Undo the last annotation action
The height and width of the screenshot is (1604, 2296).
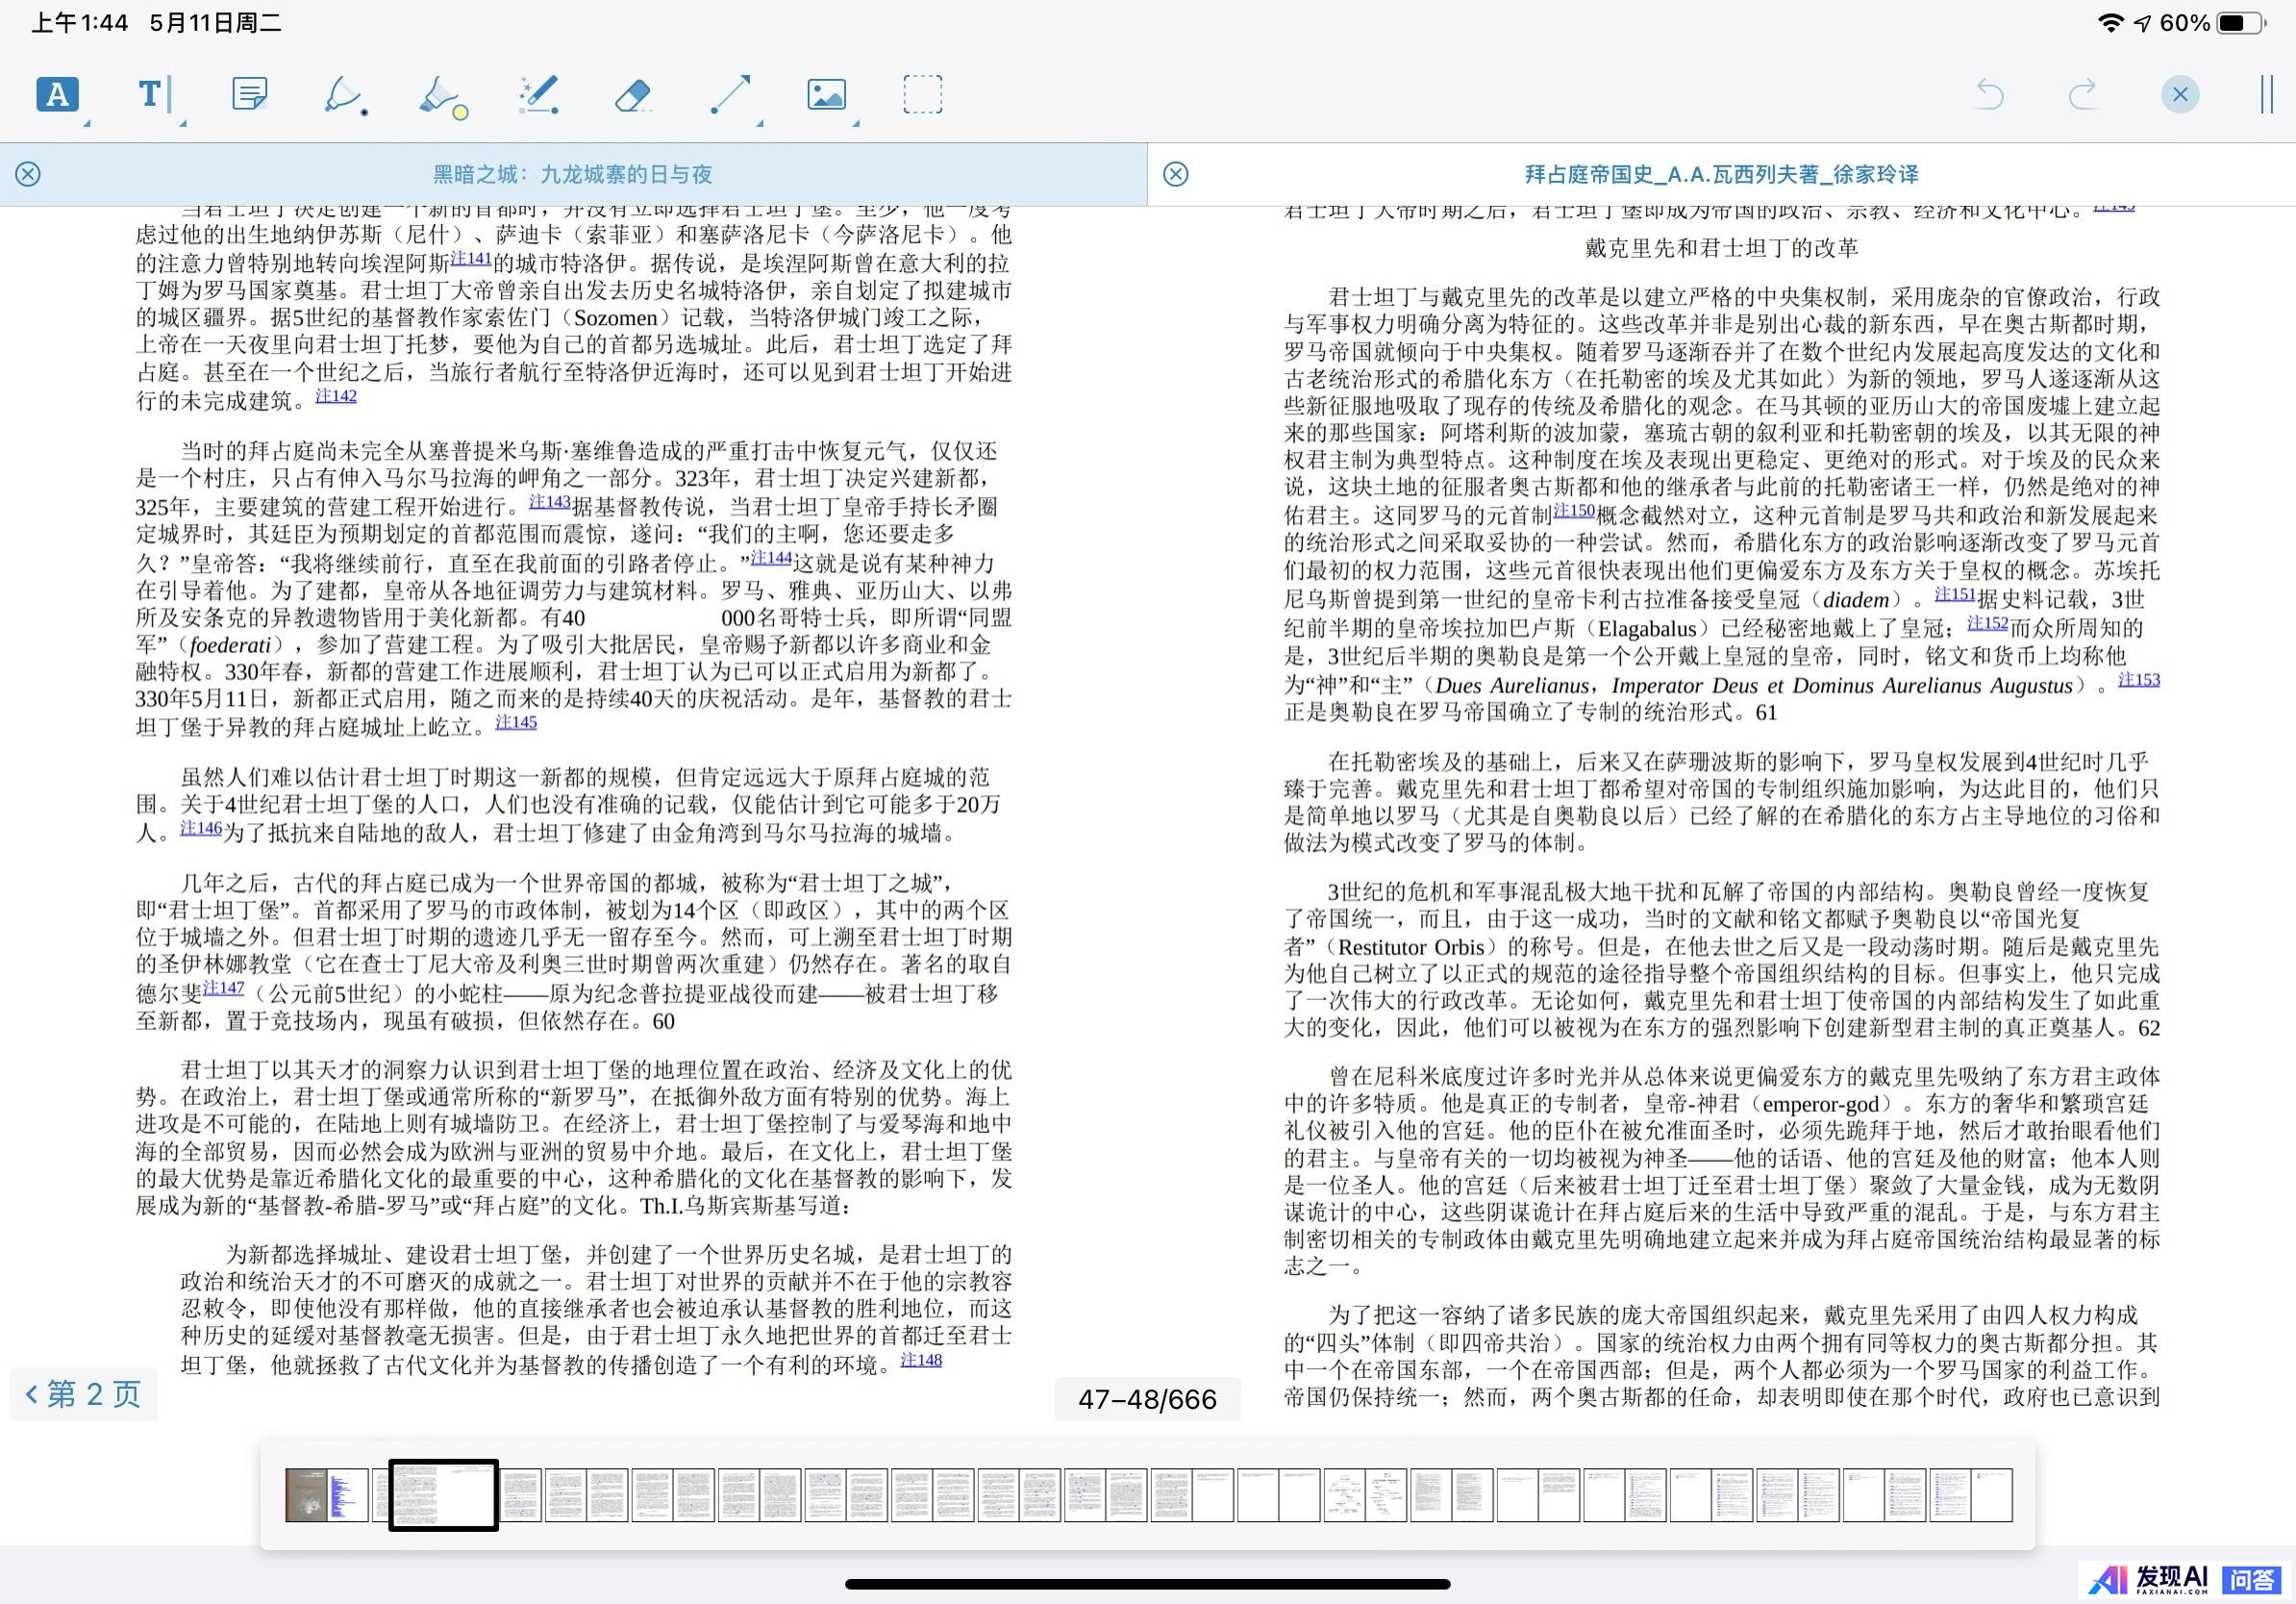[x=1990, y=95]
